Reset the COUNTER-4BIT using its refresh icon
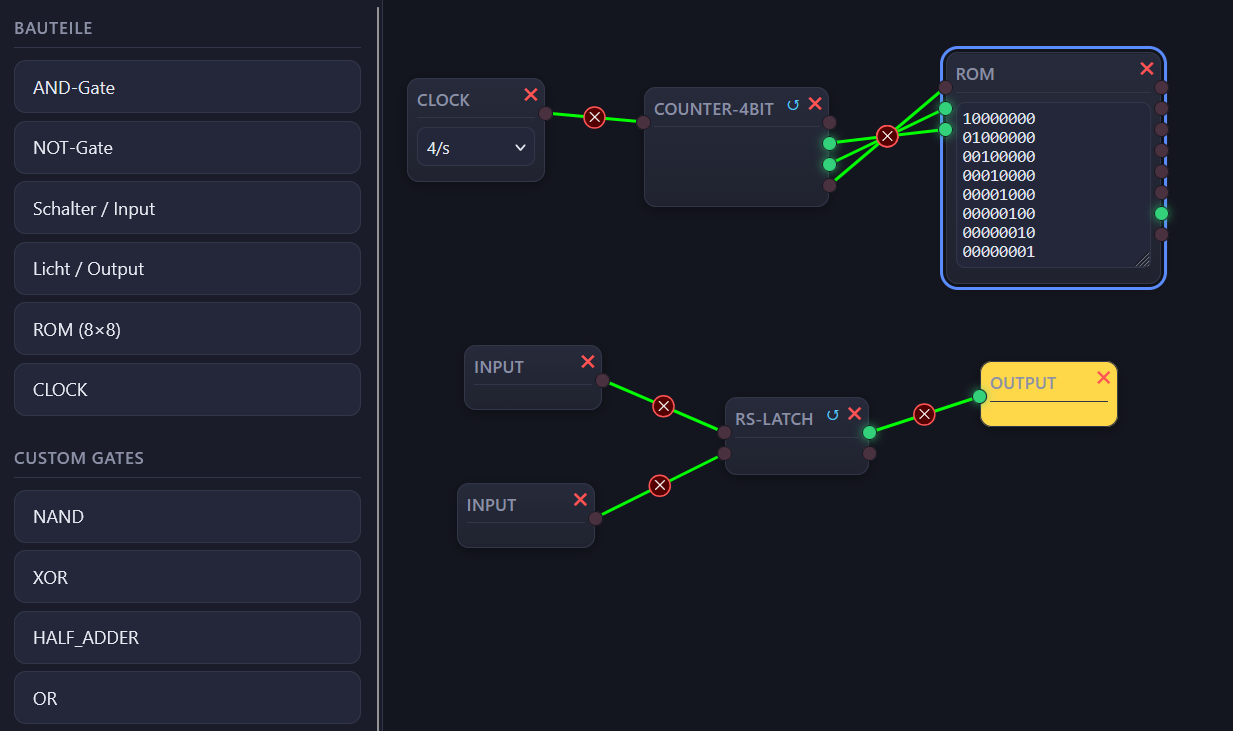The height and width of the screenshot is (731, 1233). (x=793, y=104)
